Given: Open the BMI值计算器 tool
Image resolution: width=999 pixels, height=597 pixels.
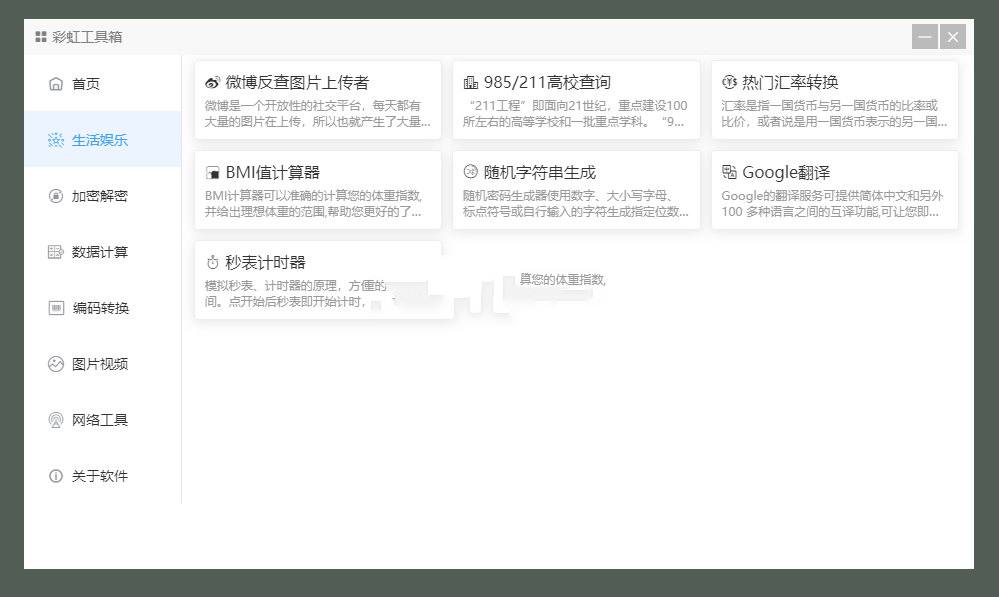Looking at the screenshot, I should pos(318,190).
